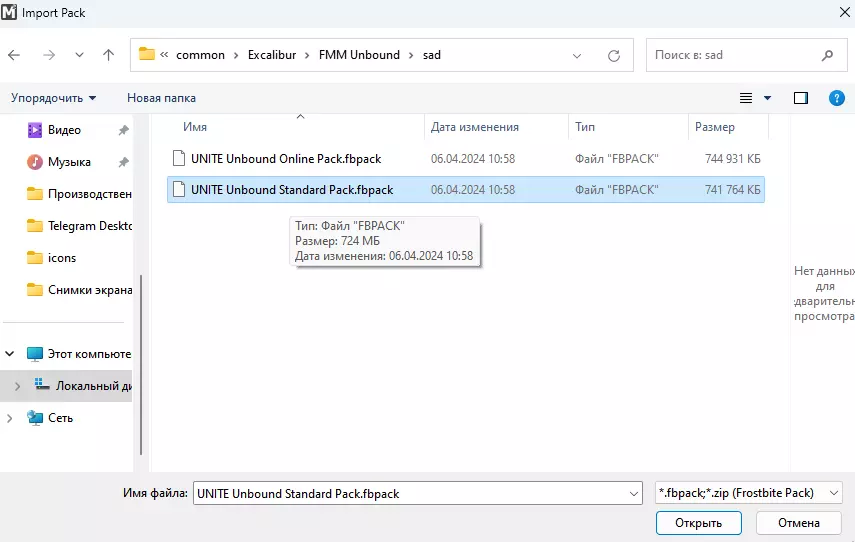Click the pin icon next to Музыка

pos(124,162)
